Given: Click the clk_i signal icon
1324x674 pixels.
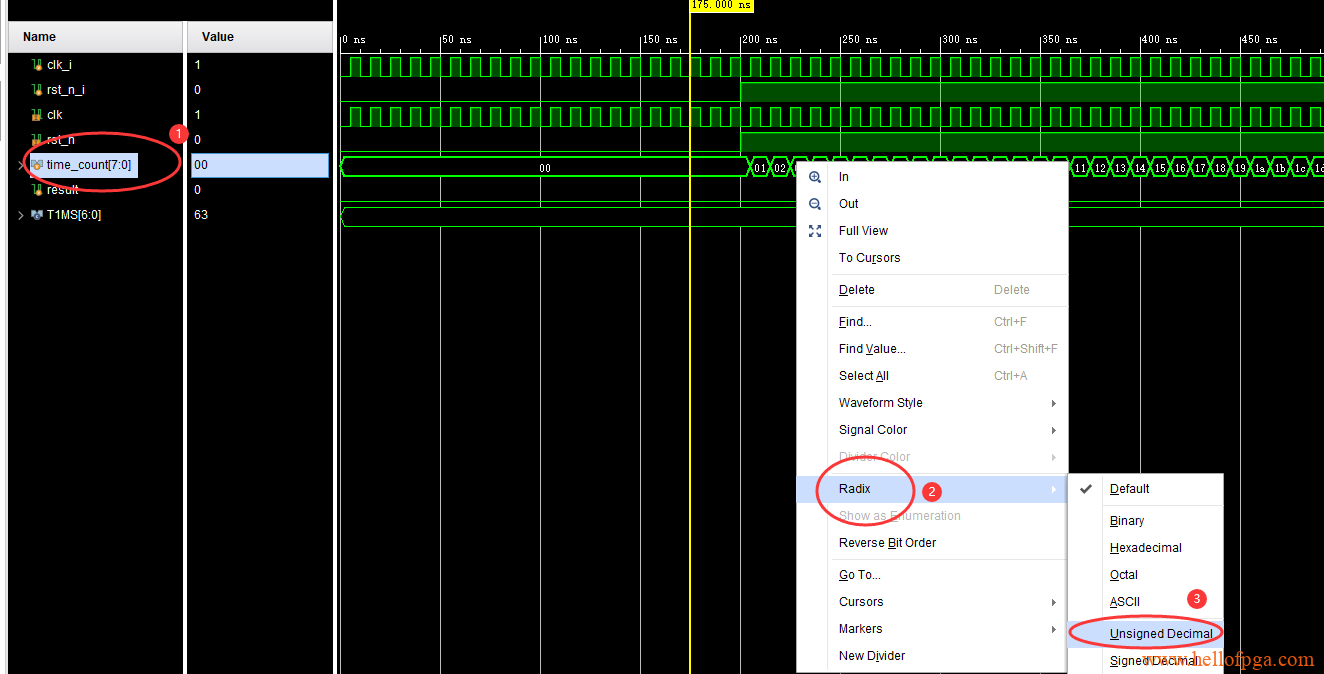Looking at the screenshot, I should click(37, 65).
